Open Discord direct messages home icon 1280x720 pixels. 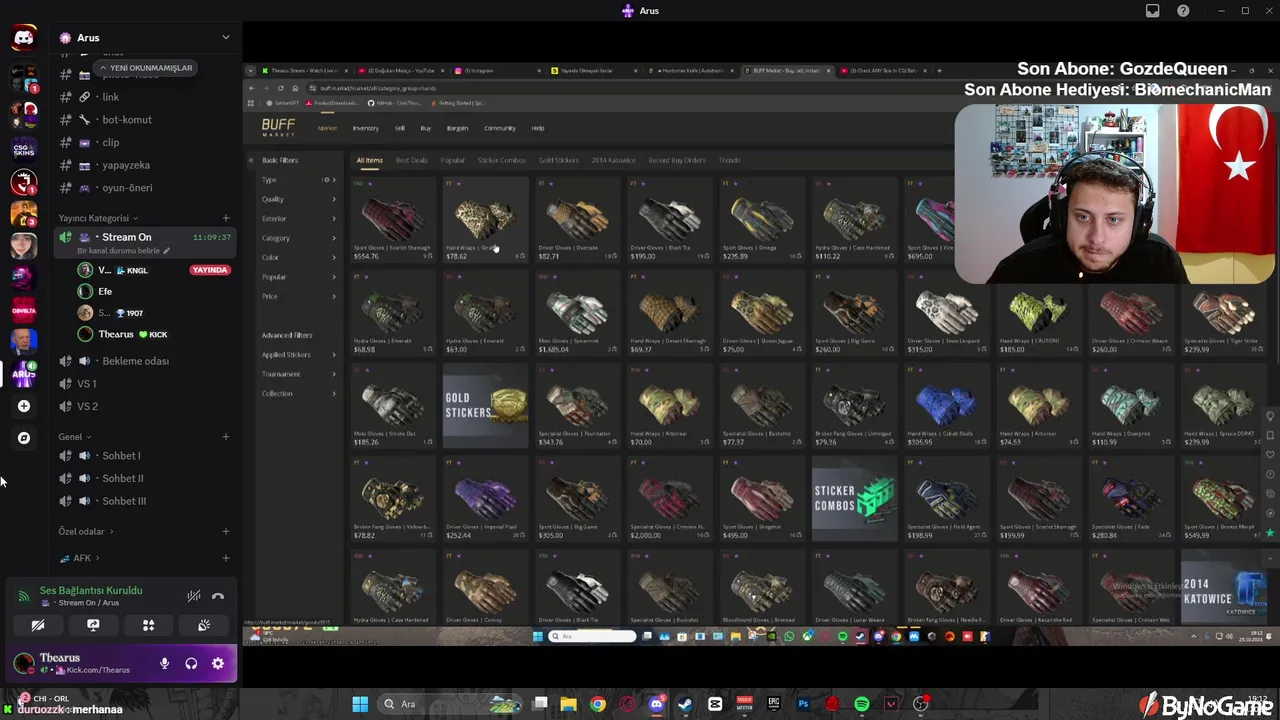click(24, 38)
